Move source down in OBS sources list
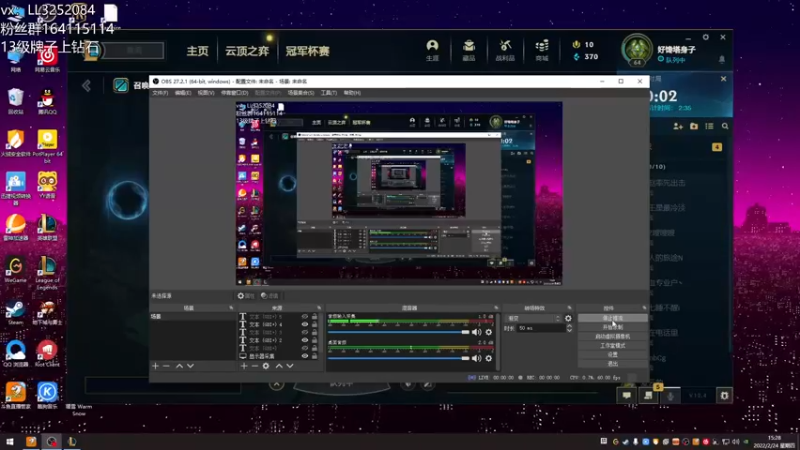 point(290,366)
